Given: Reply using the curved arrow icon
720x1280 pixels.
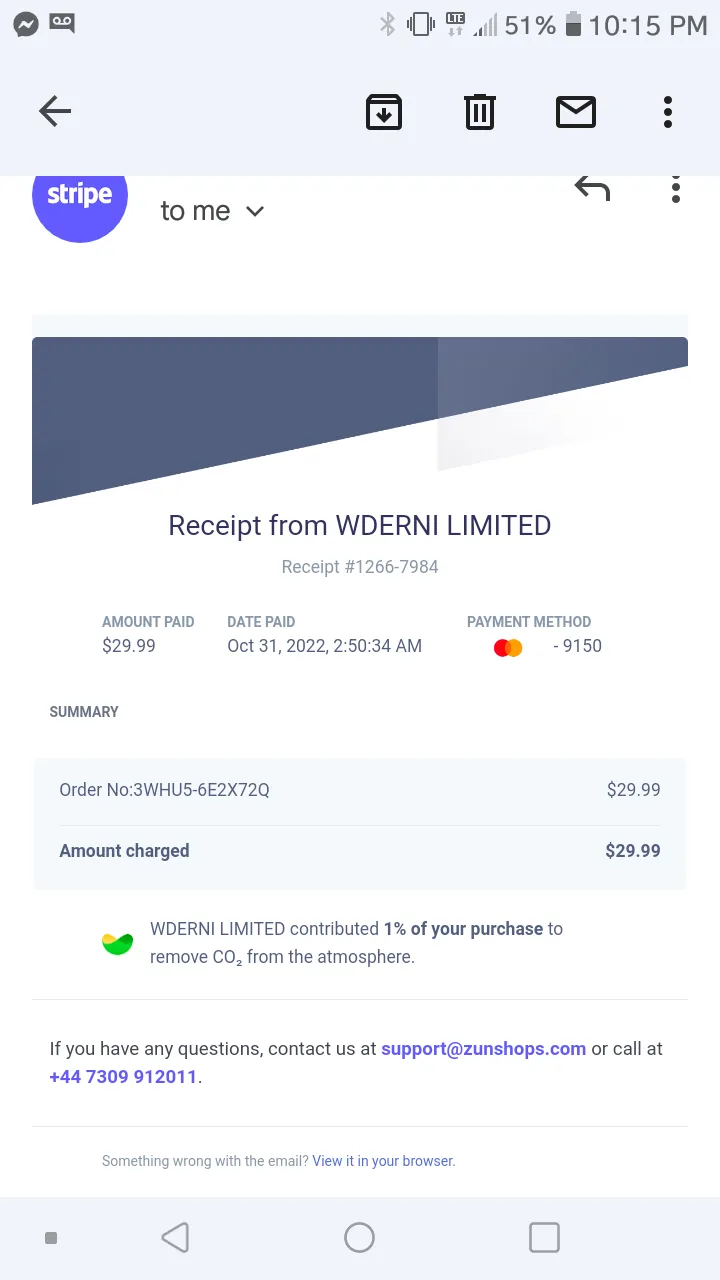Looking at the screenshot, I should (x=592, y=188).
